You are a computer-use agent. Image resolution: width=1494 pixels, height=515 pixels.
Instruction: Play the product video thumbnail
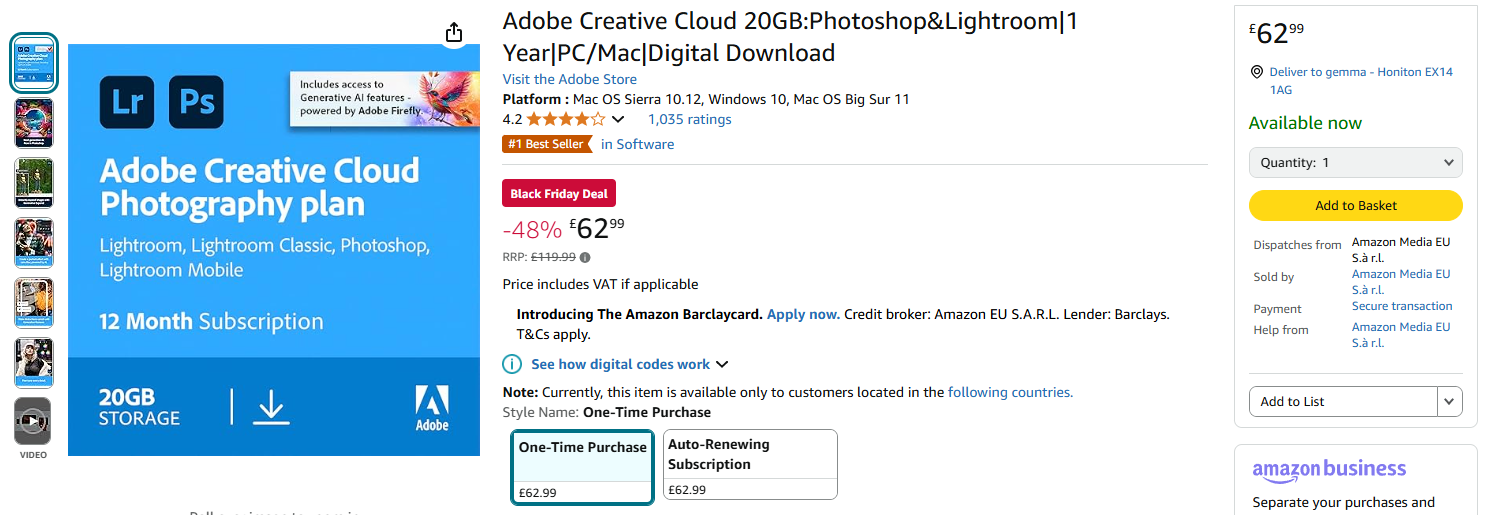(x=33, y=421)
